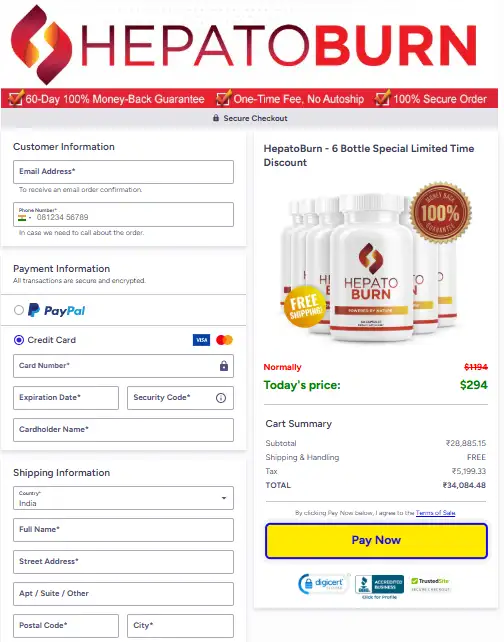Viewport: 504px width, 642px height.
Task: Open the Terms of Sale link
Action: coord(435,513)
